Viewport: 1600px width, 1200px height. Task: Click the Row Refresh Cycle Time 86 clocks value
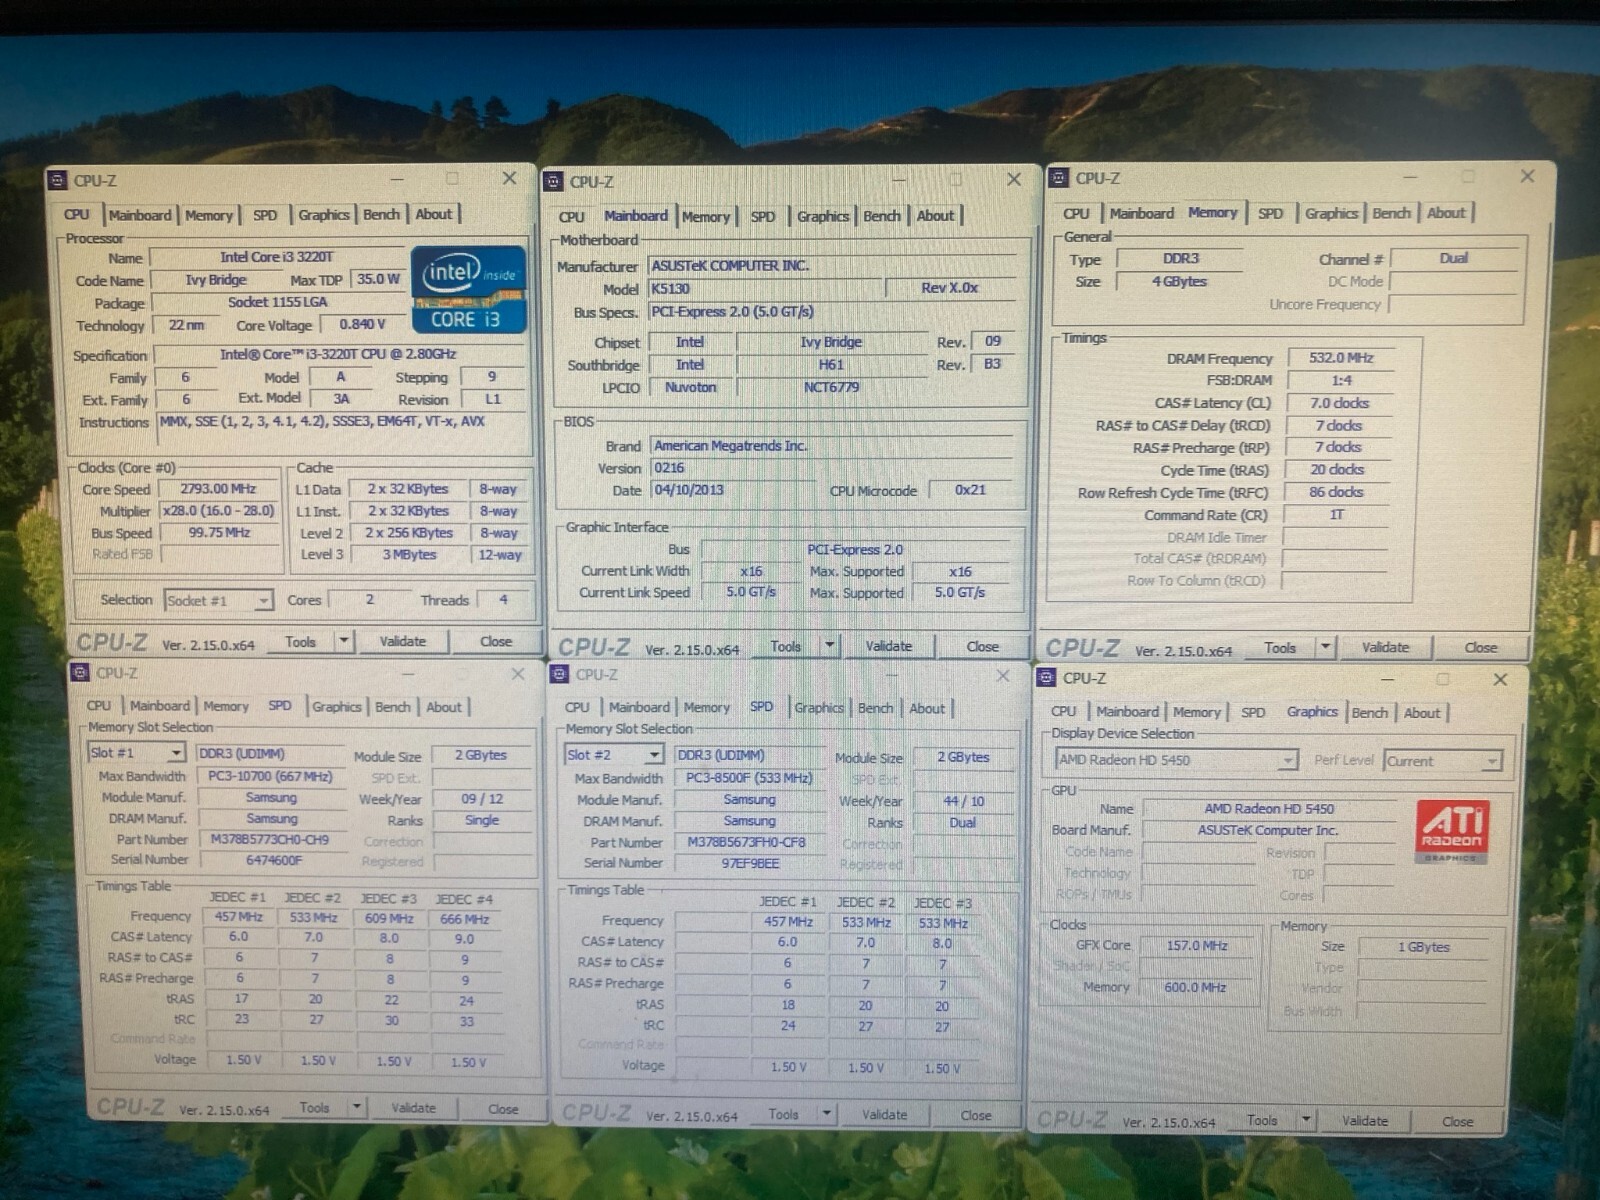pos(1337,492)
